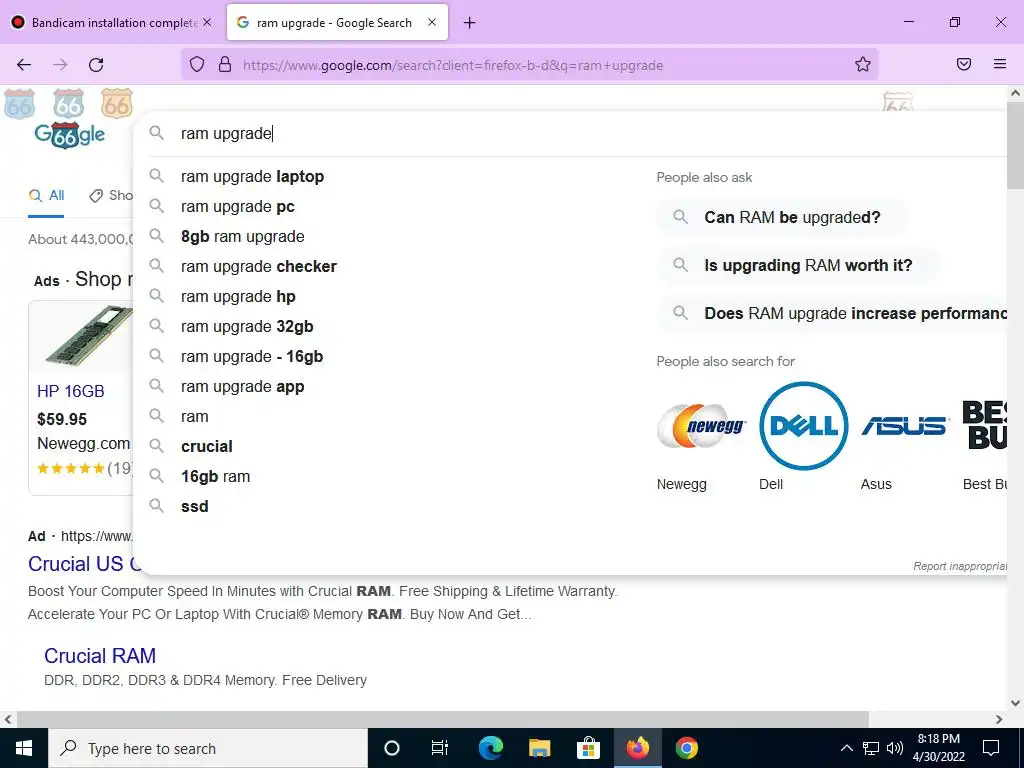Choose suggestion ram upgrade pc
The height and width of the screenshot is (768, 1024).
[x=238, y=206]
